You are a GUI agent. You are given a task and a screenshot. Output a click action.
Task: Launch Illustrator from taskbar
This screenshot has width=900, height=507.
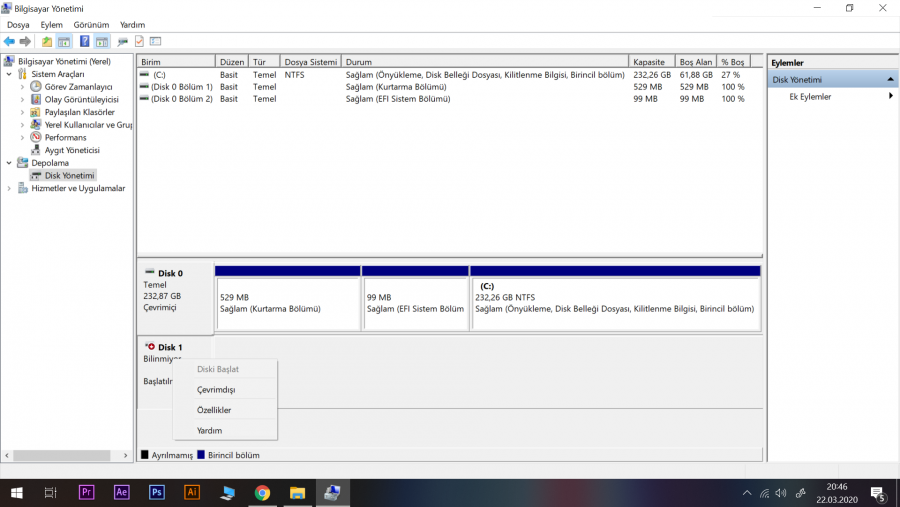[x=192, y=492]
